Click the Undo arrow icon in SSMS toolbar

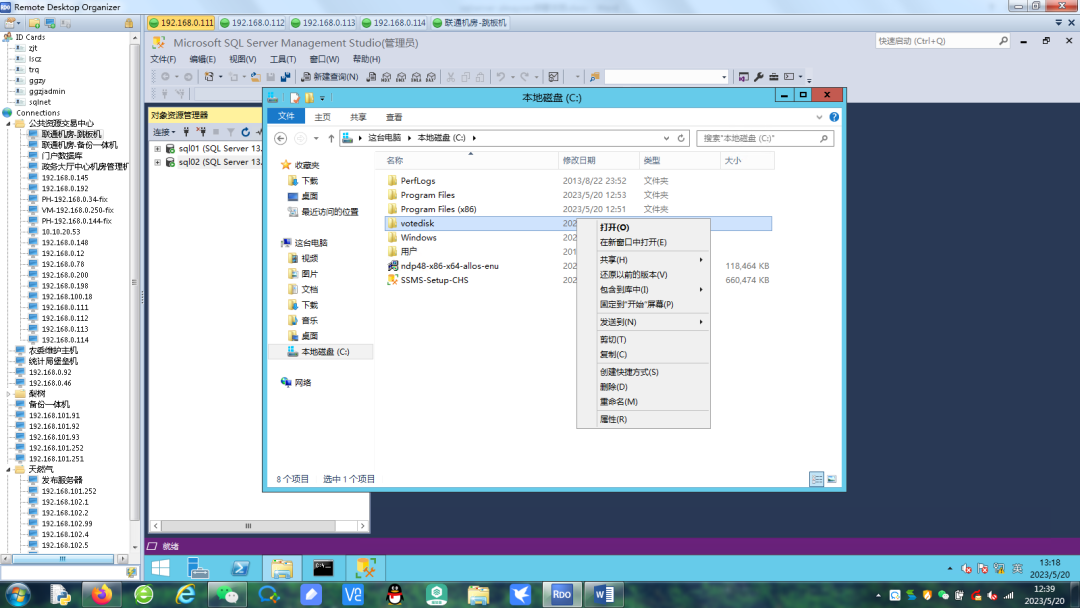coord(501,76)
